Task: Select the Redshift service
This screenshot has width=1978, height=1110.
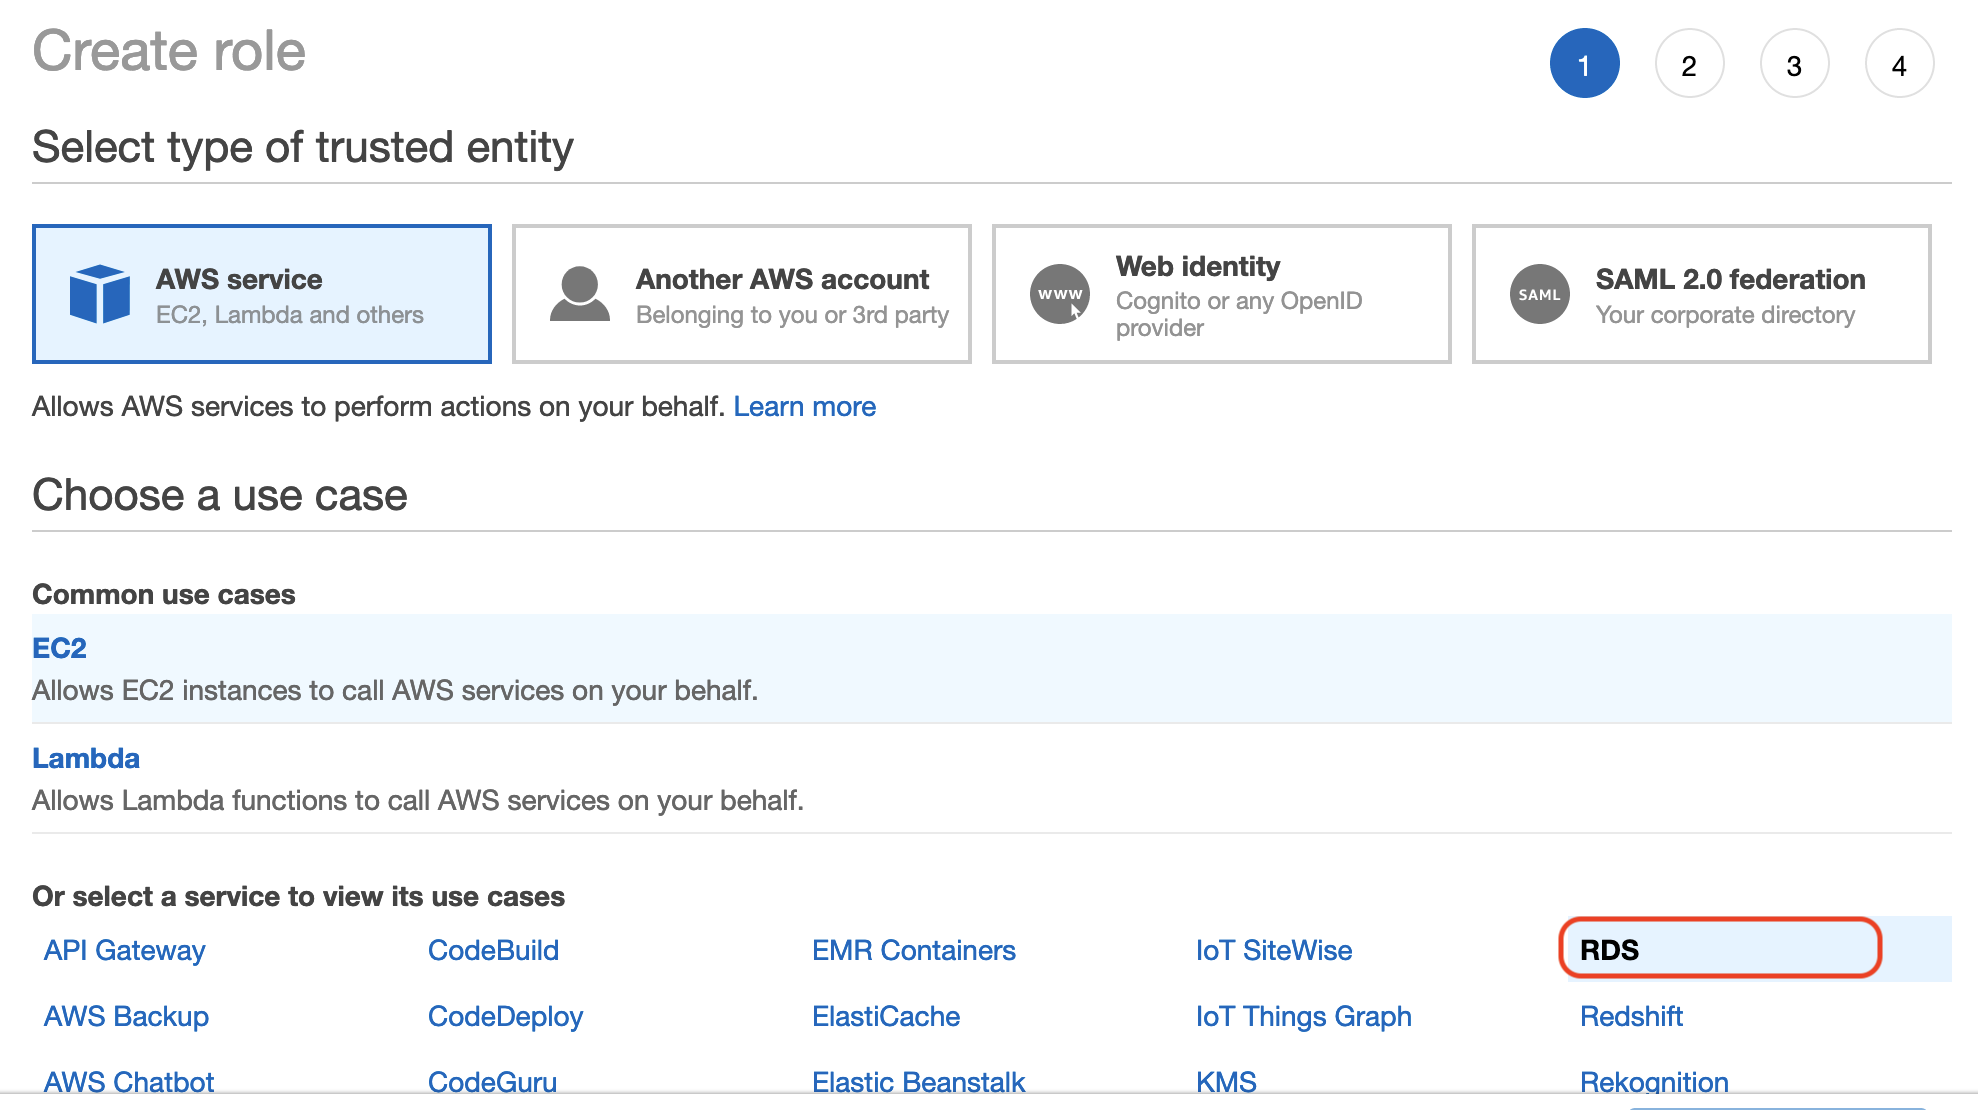Action: pyautogui.click(x=1632, y=1016)
